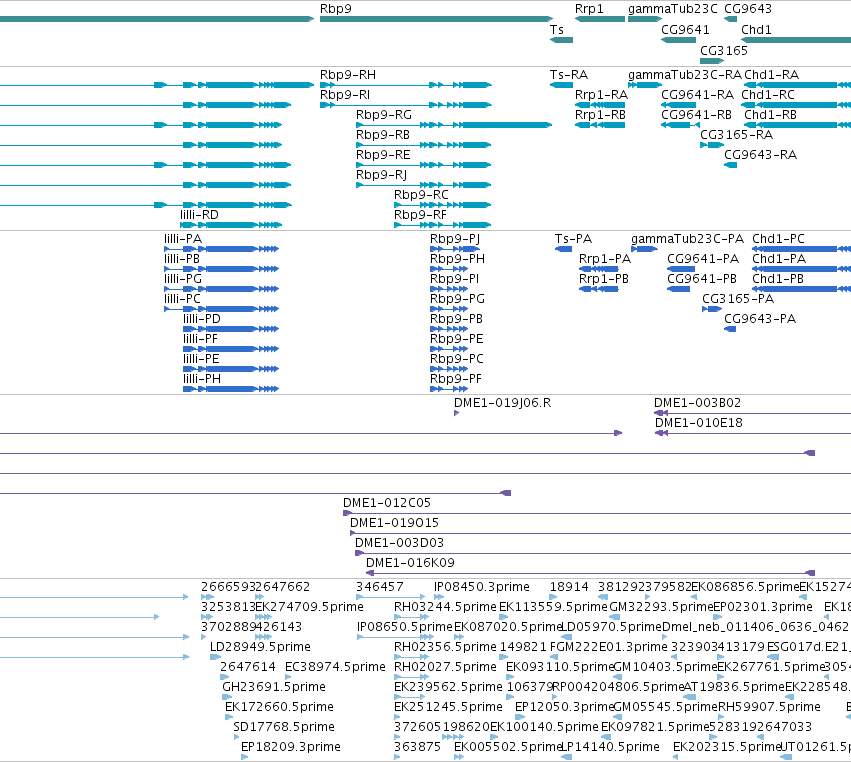The width and height of the screenshot is (851, 762).
Task: Click clone label DME1-003B02
Action: pyautogui.click(x=697, y=403)
